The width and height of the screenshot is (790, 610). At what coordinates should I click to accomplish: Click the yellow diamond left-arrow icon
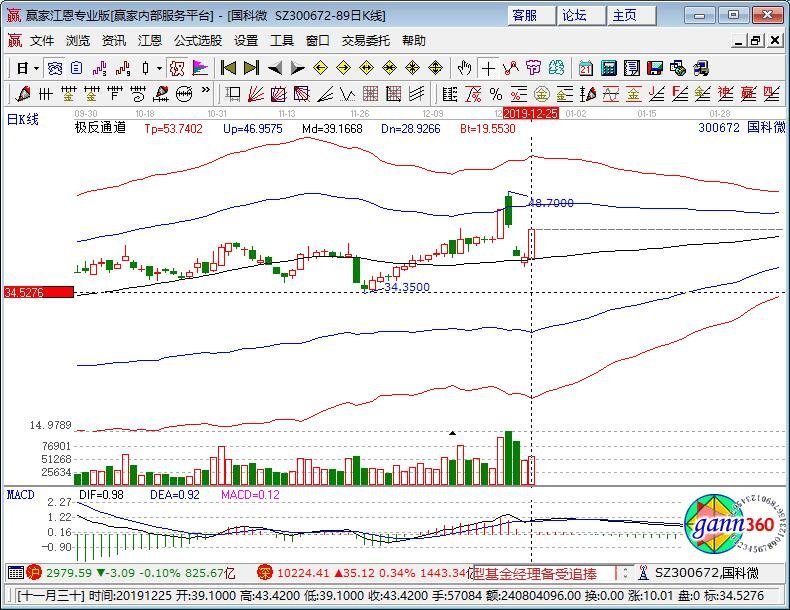320,68
